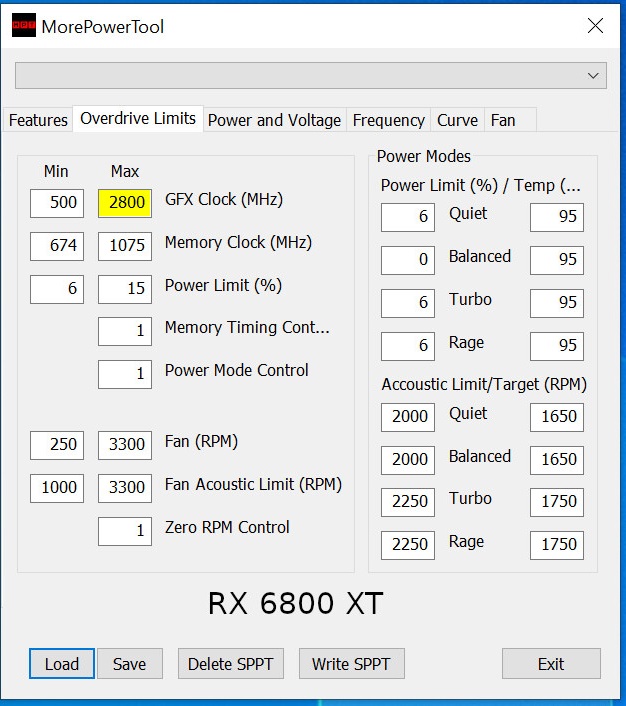Click Write SPPT button
626x706 pixels.
coord(351,664)
